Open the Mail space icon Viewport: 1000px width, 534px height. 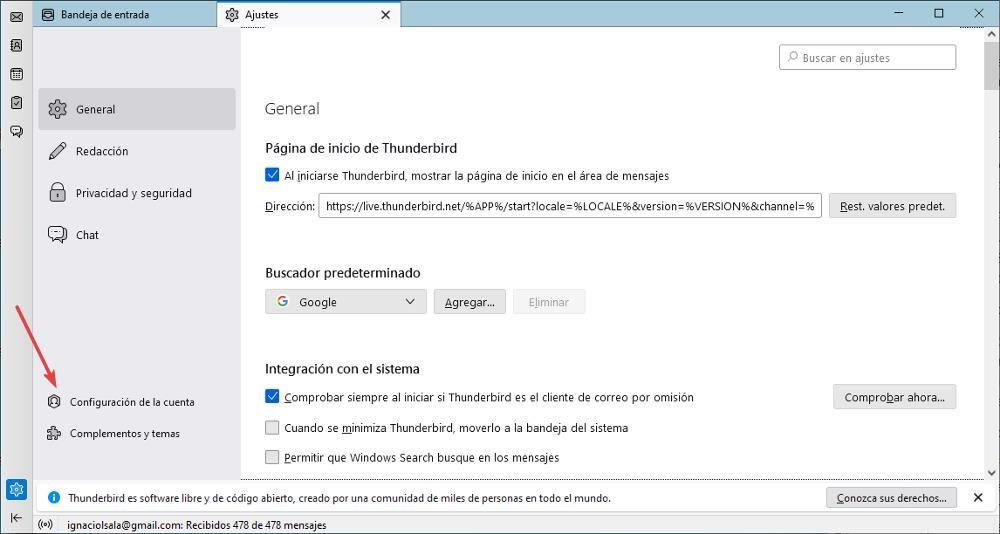(17, 17)
